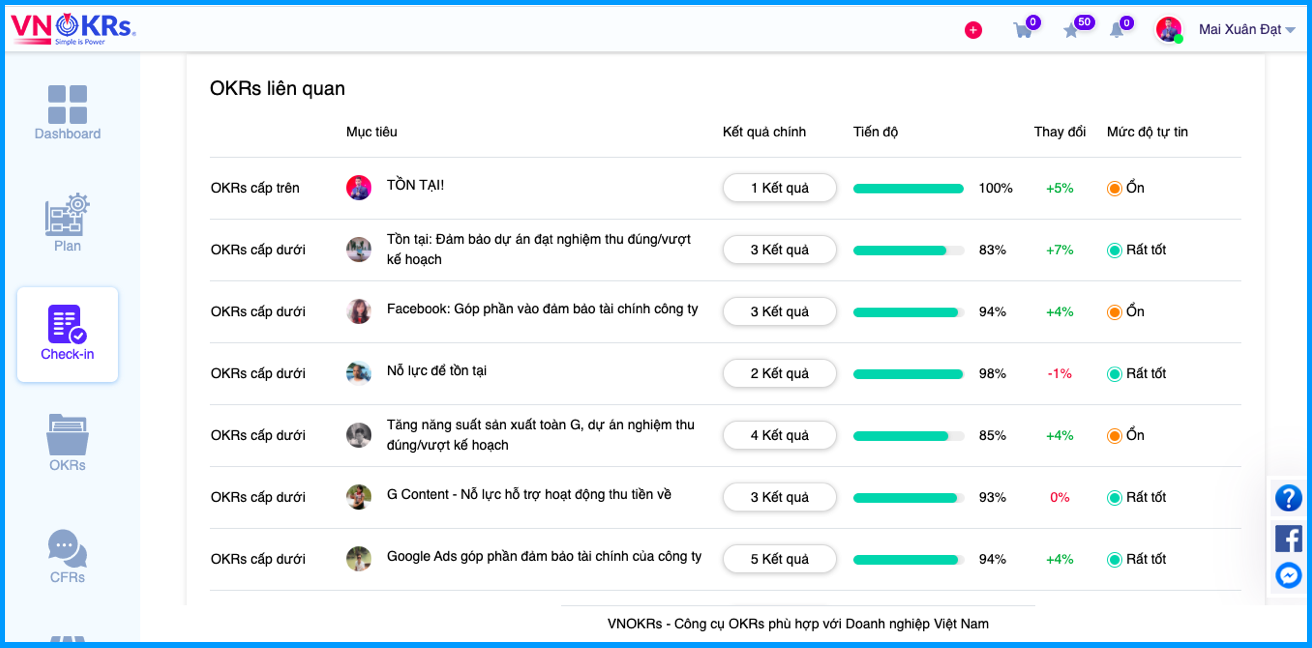1312x648 pixels.
Task: Click the objective 'Nỗ lực để tồn tại'
Action: click(437, 371)
